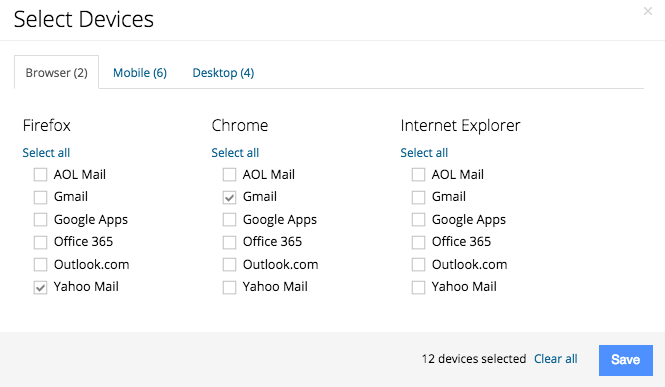The width and height of the screenshot is (665, 387).
Task: Click the Firefox column heading
Action: click(x=47, y=125)
